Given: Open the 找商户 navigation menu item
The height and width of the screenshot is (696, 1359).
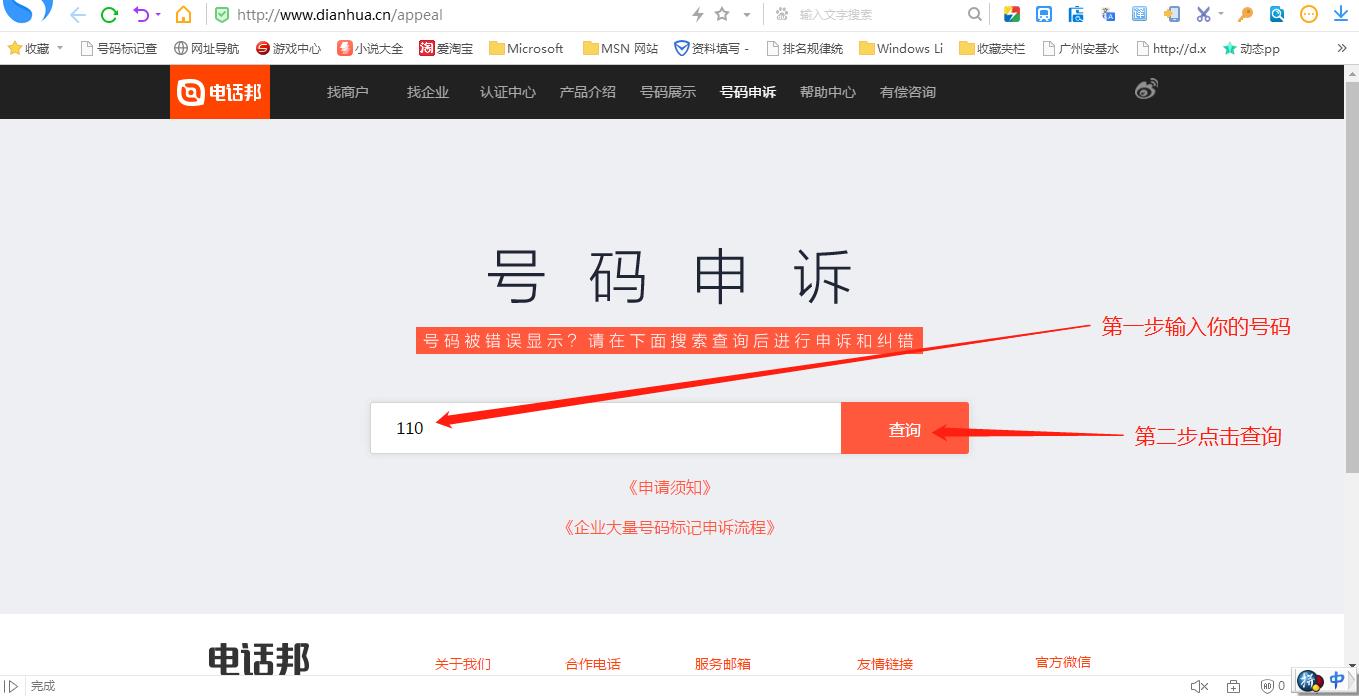Looking at the screenshot, I should tap(347, 92).
